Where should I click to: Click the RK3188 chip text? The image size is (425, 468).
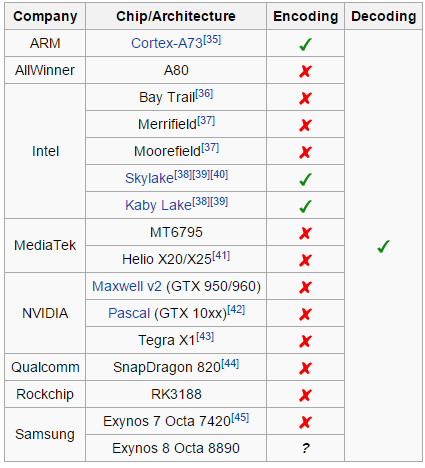(176, 394)
